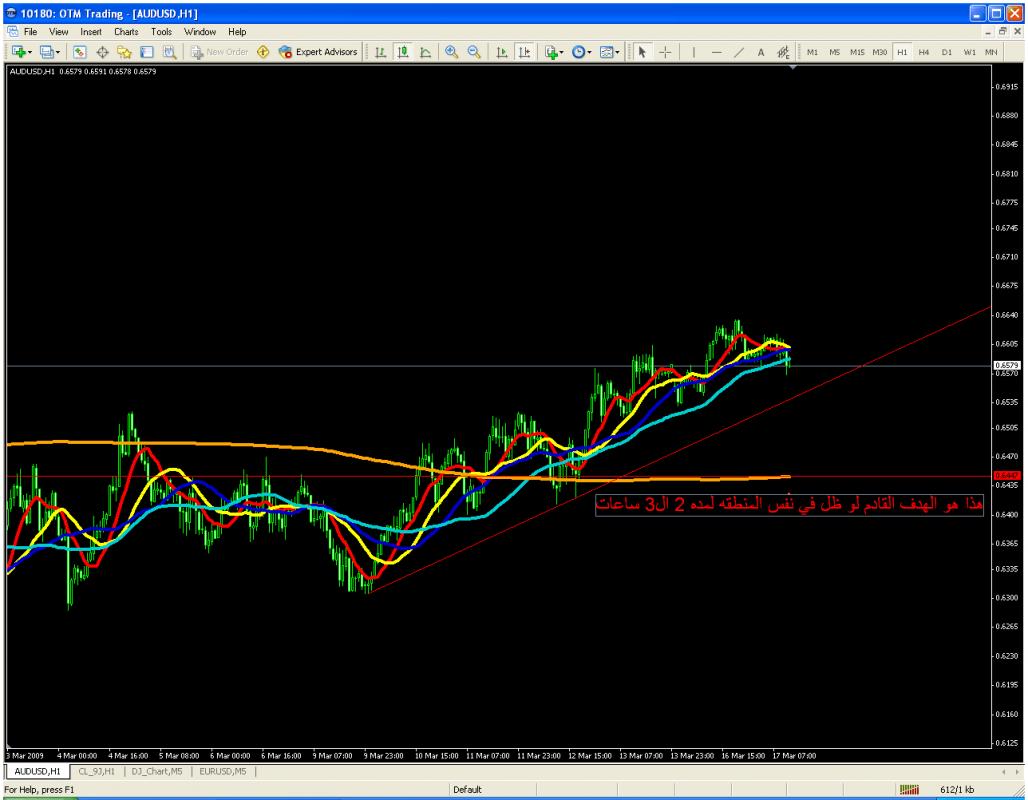
Task: Select the Horizontal Line drawing tool
Action: (717, 52)
